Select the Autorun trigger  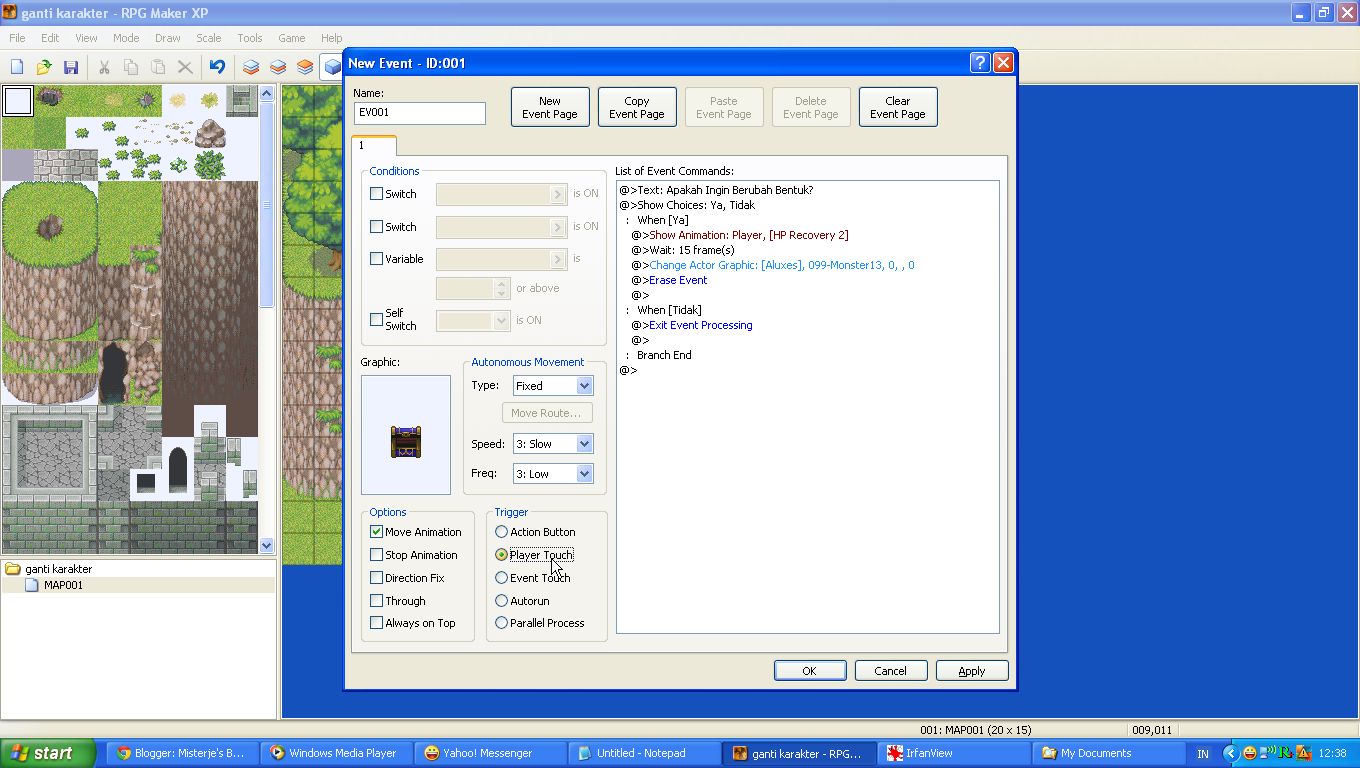501,600
